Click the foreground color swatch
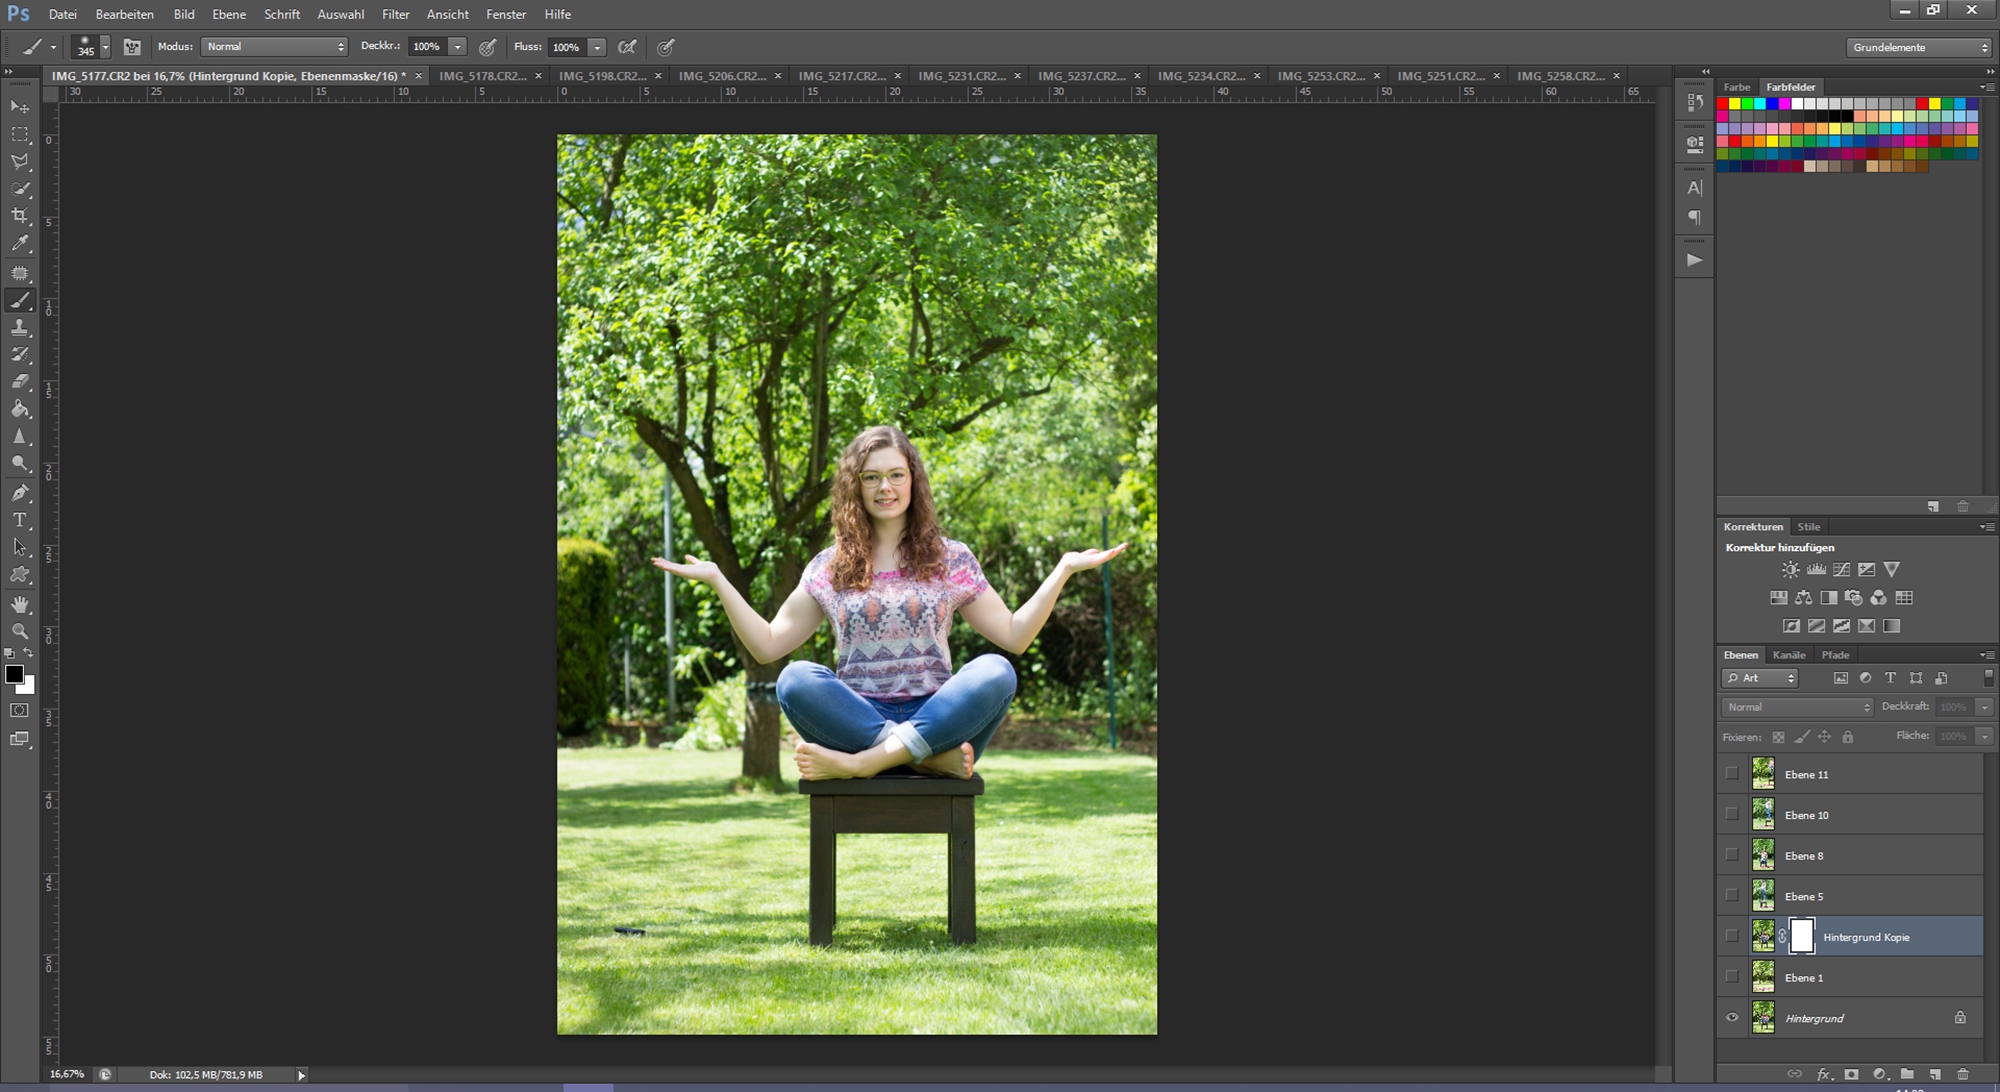Viewport: 2000px width, 1092px height. point(14,675)
